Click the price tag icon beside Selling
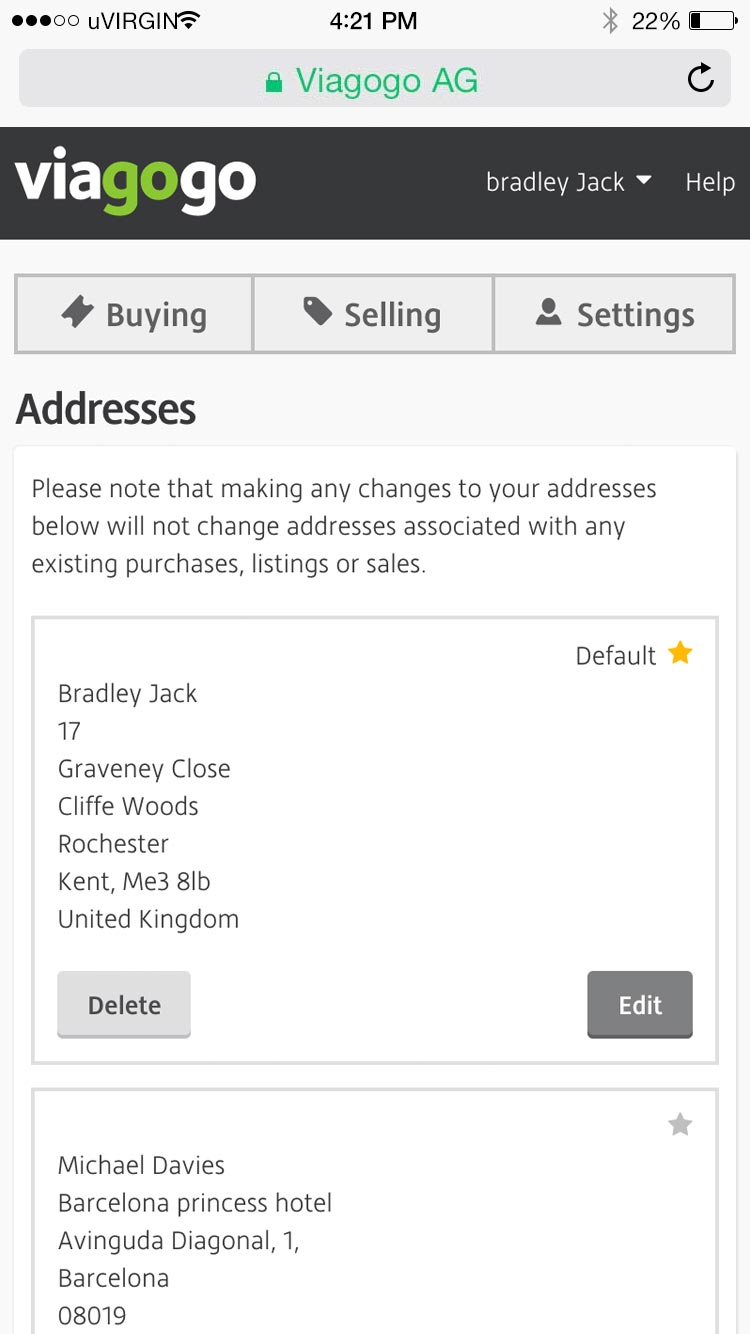This screenshot has width=750, height=1334. coord(317,312)
